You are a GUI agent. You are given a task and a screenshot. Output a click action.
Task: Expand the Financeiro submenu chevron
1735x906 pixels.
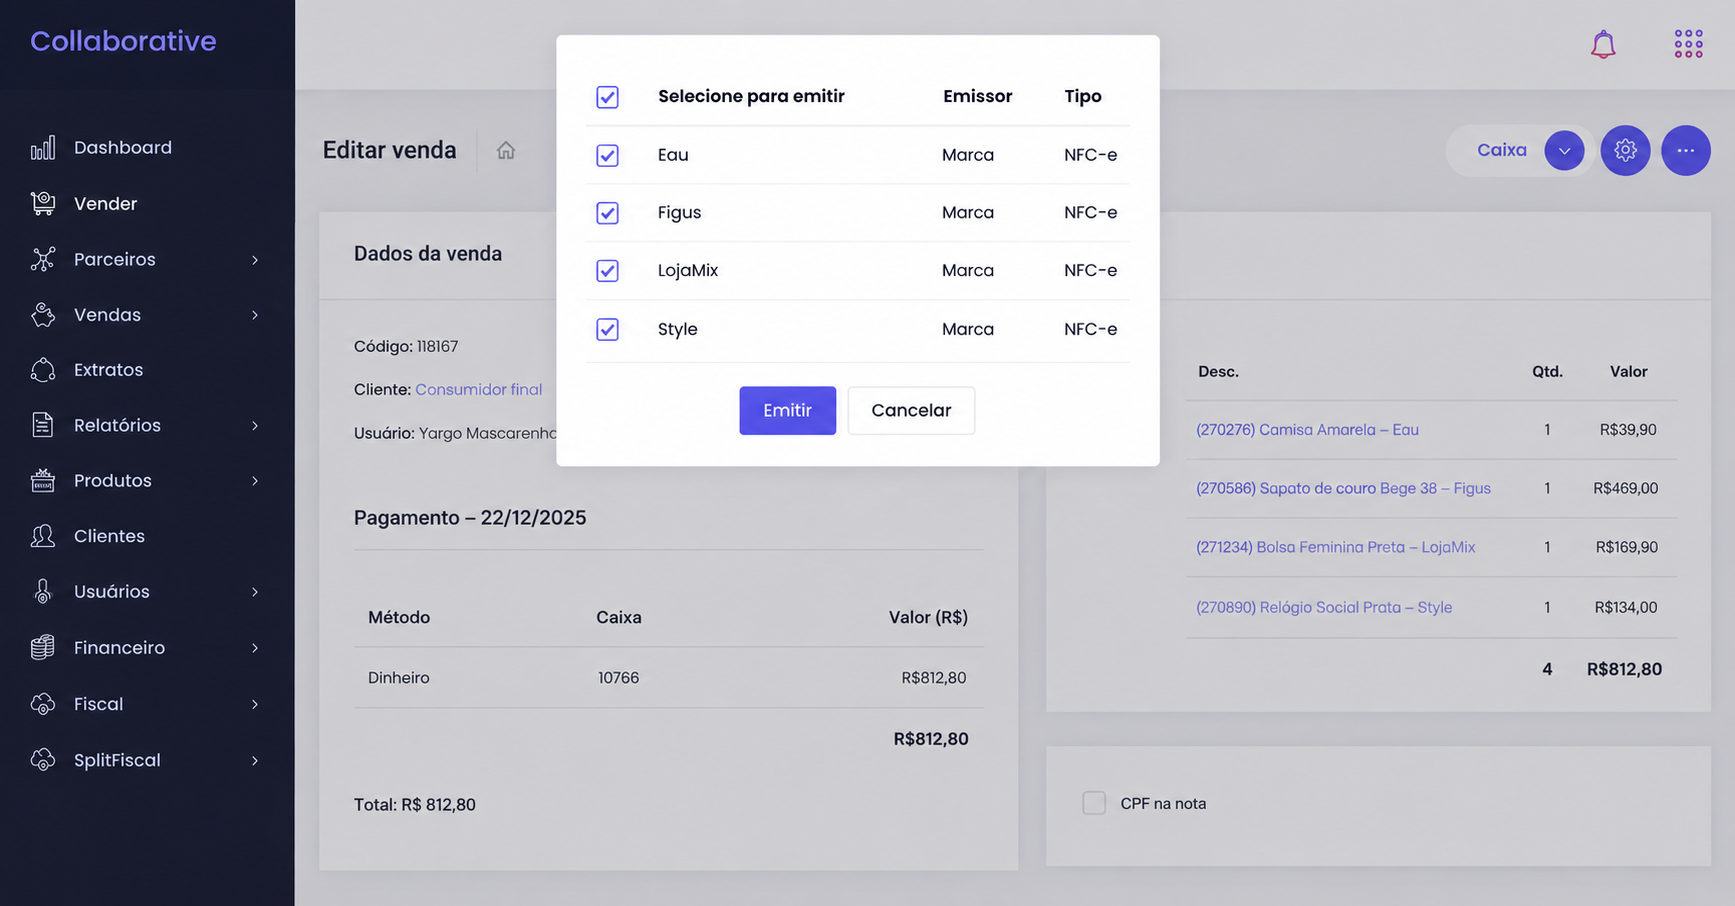coord(255,648)
